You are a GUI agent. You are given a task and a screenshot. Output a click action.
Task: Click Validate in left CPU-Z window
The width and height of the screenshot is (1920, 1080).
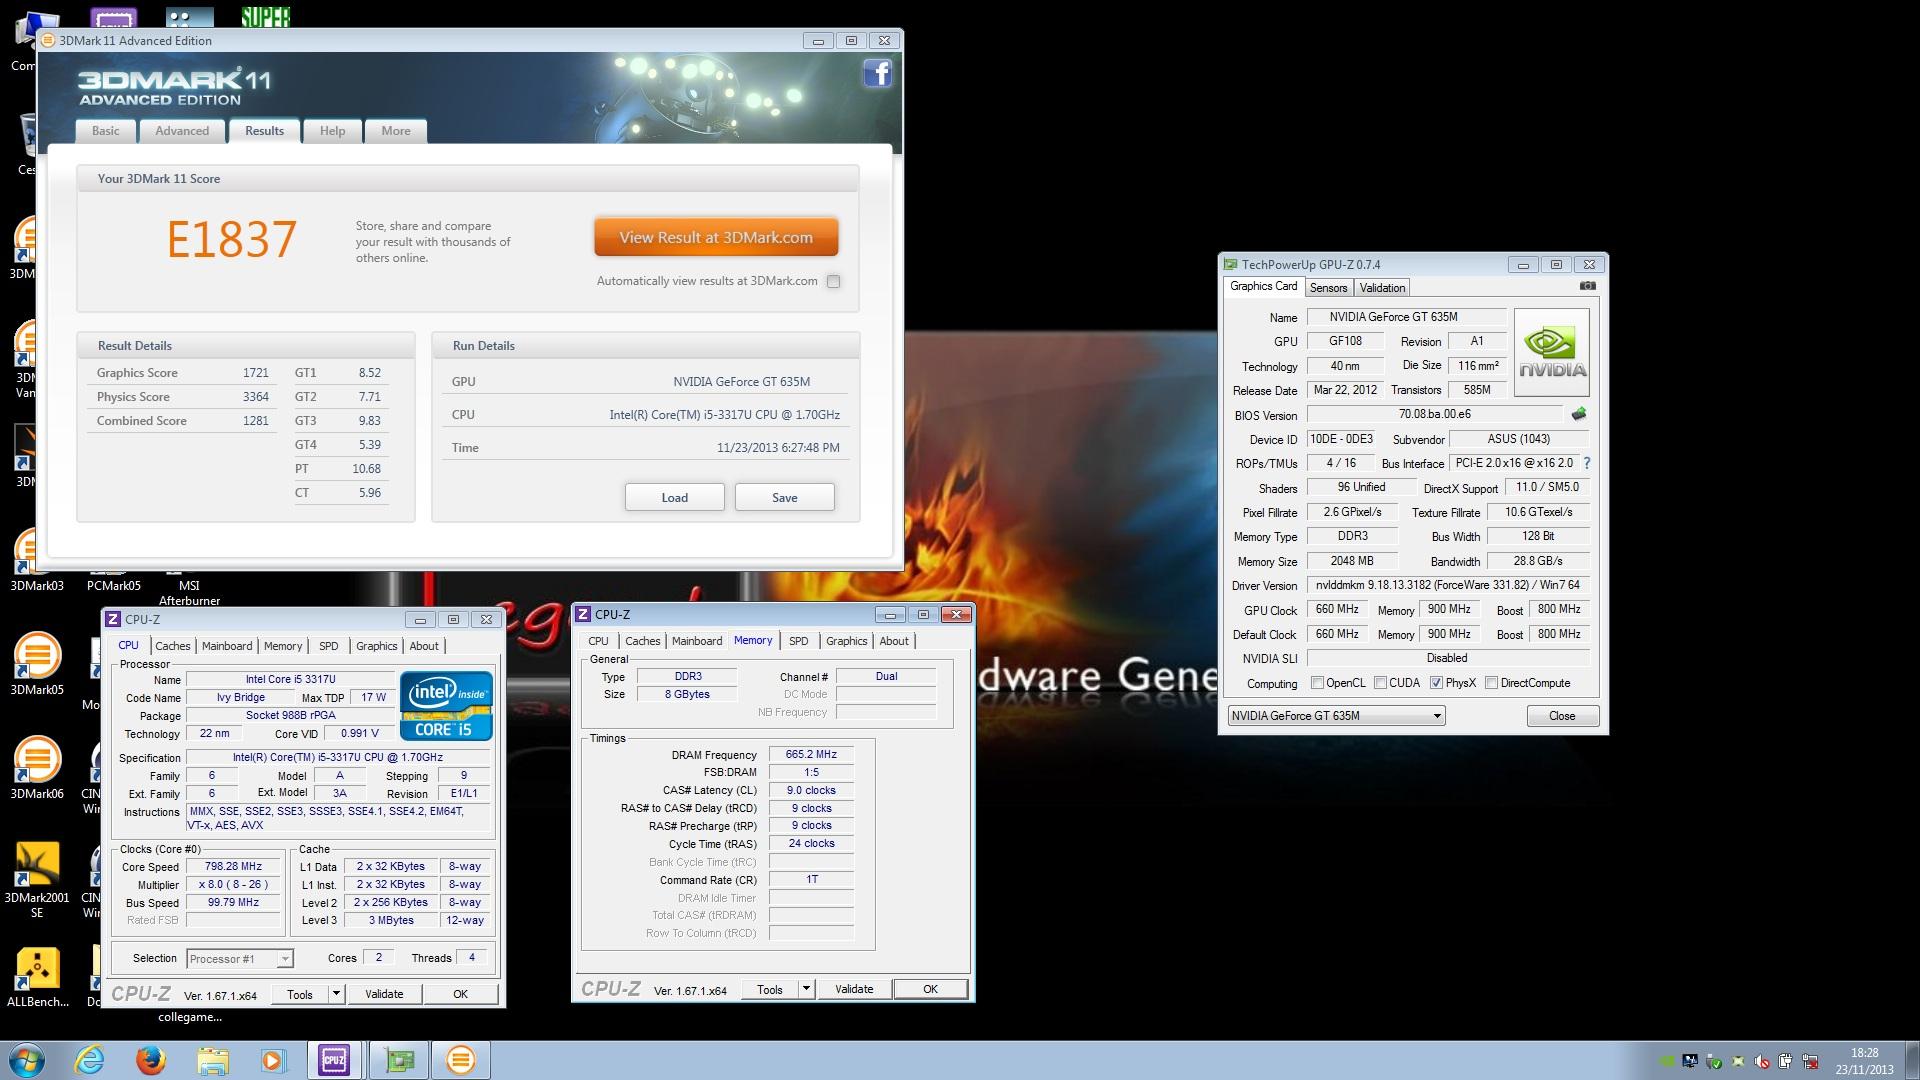coord(384,994)
